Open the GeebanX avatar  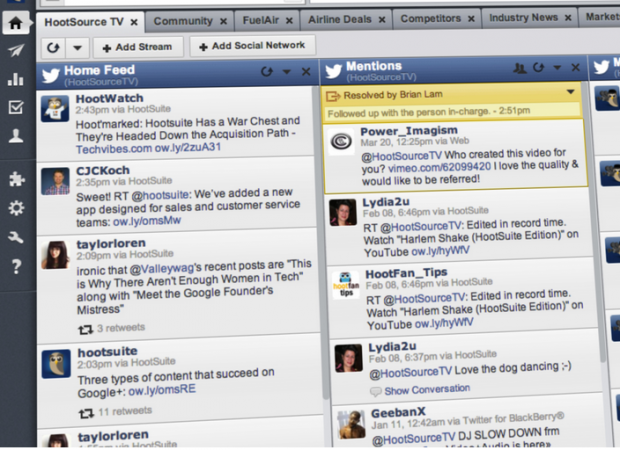tap(352, 424)
